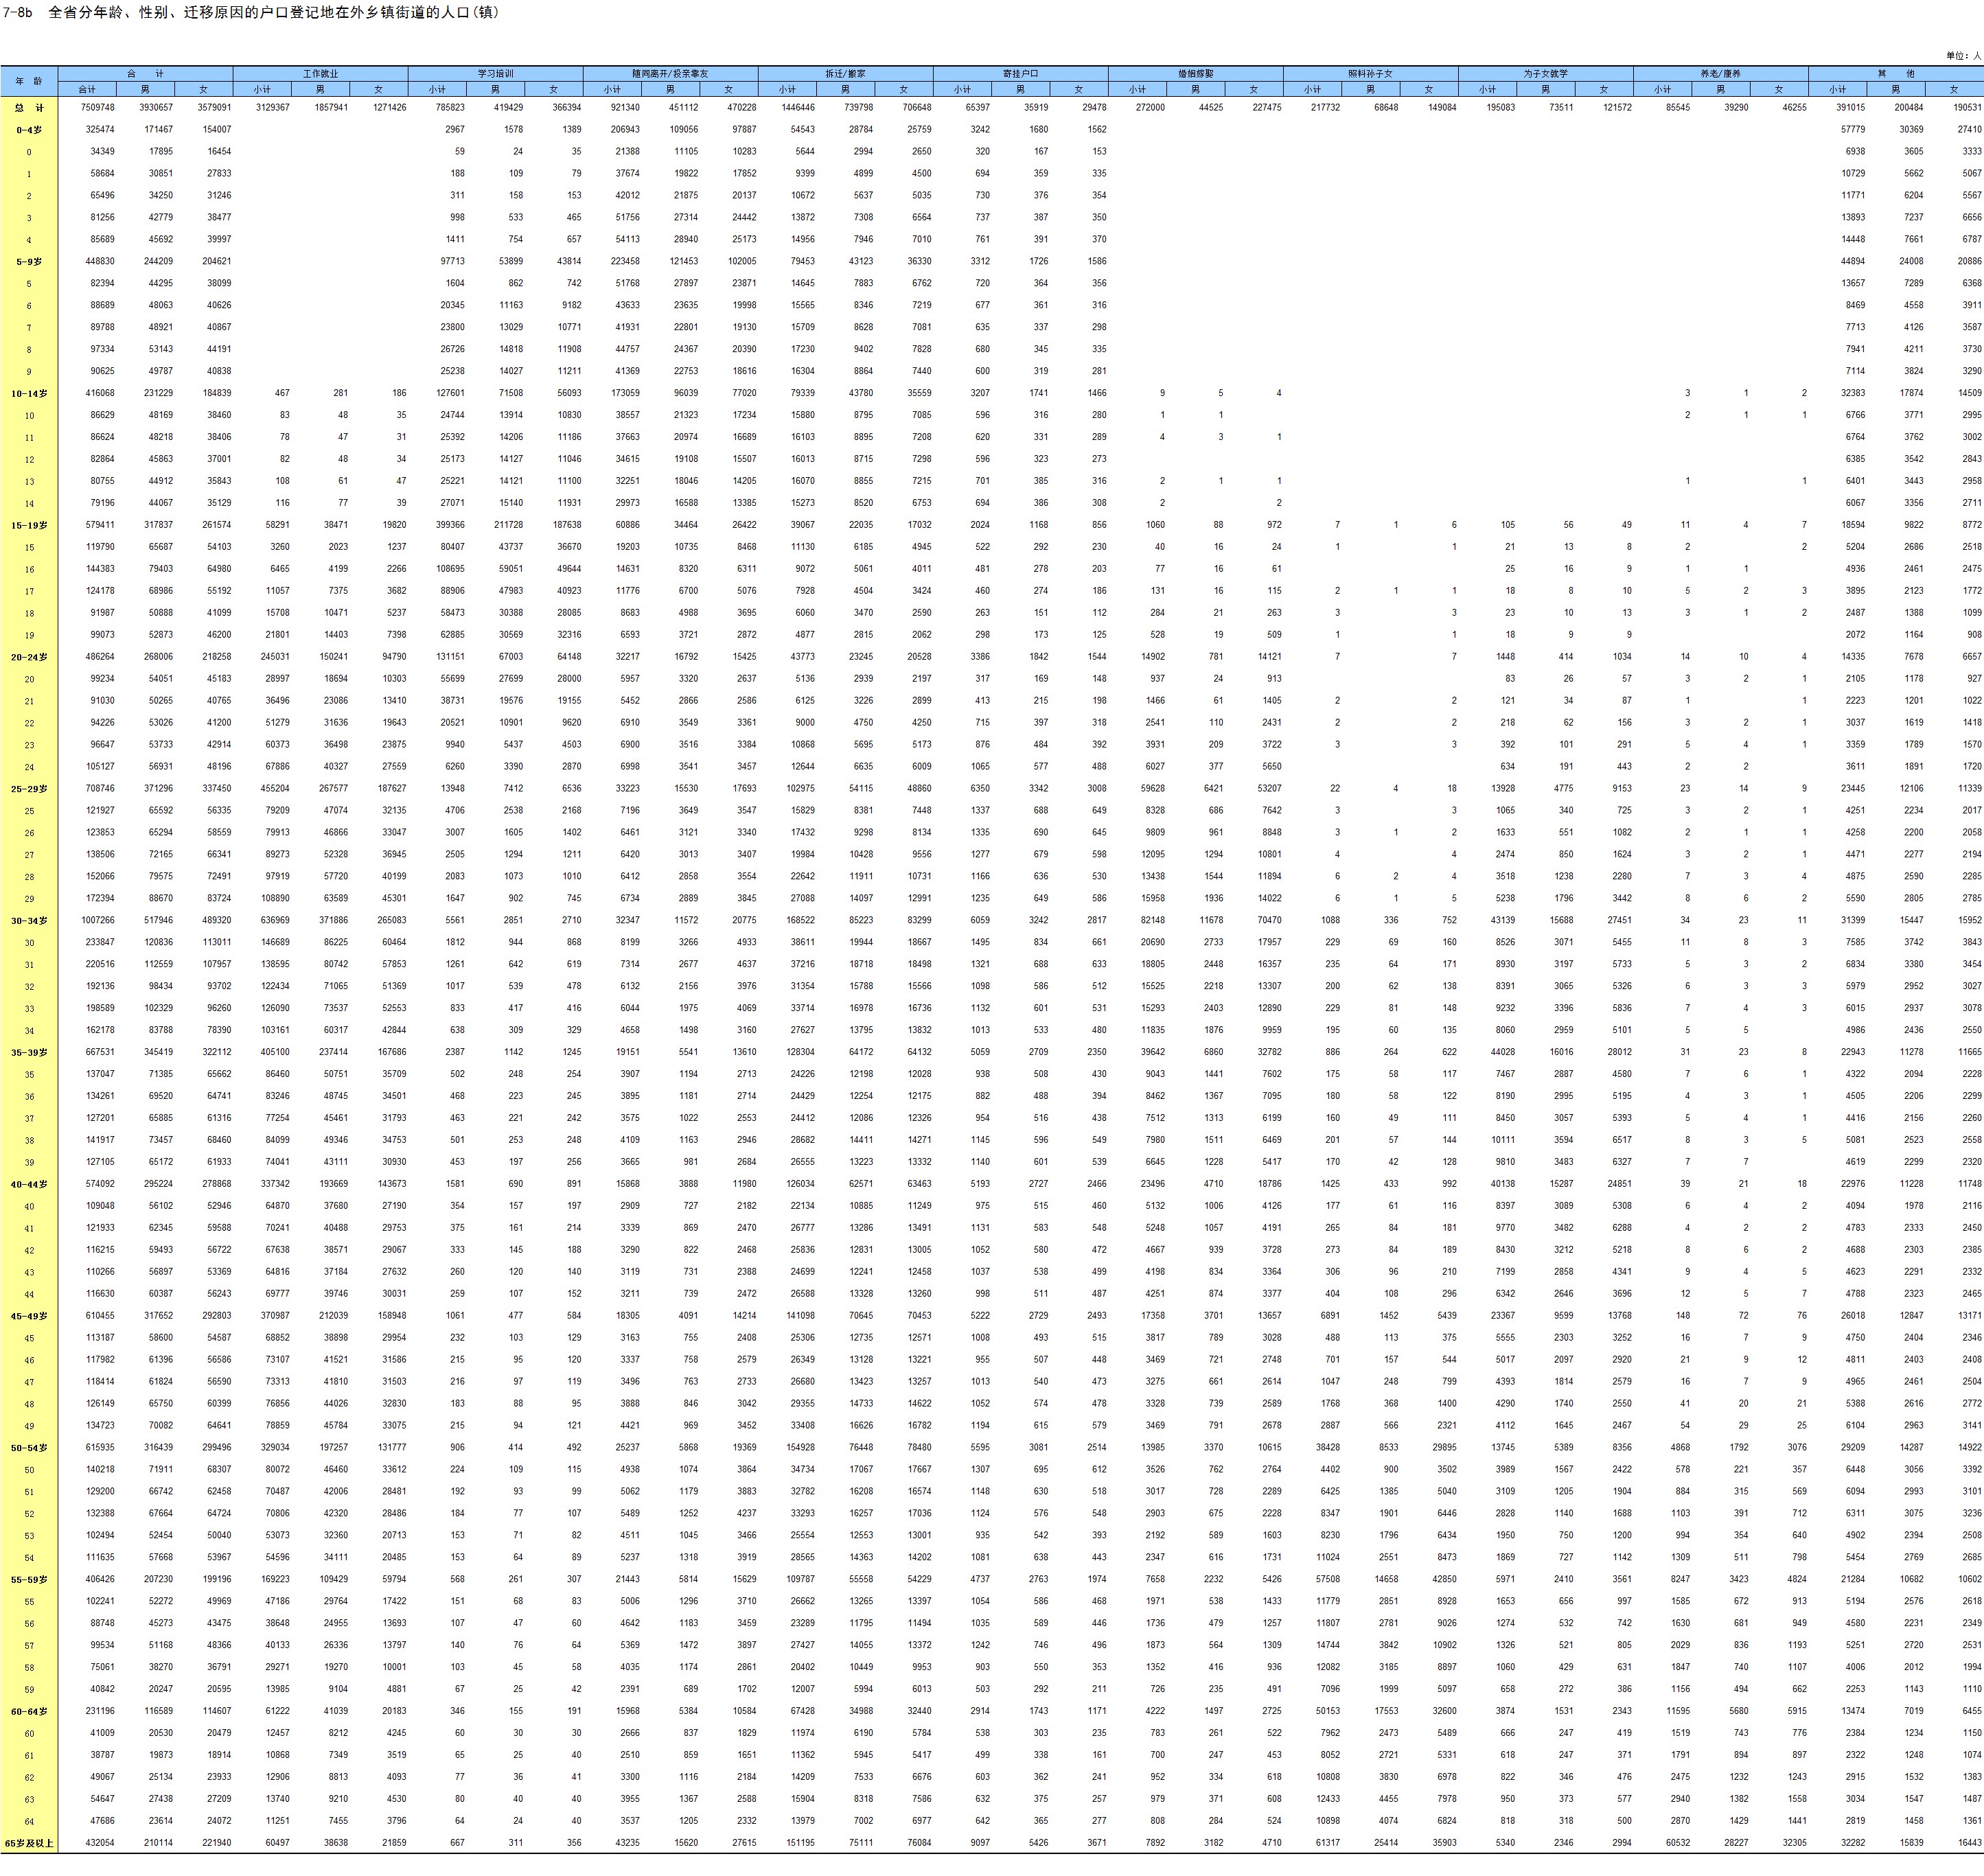Click the 拆迁/搬家 header cell
Image resolution: width=1984 pixels, height=1876 pixels.
pos(845,74)
